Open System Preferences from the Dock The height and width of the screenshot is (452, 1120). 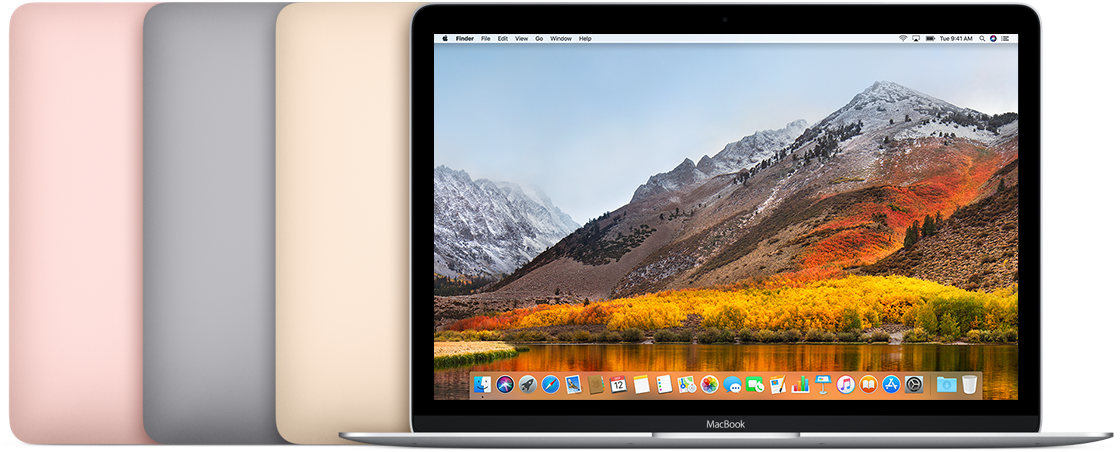[x=914, y=384]
